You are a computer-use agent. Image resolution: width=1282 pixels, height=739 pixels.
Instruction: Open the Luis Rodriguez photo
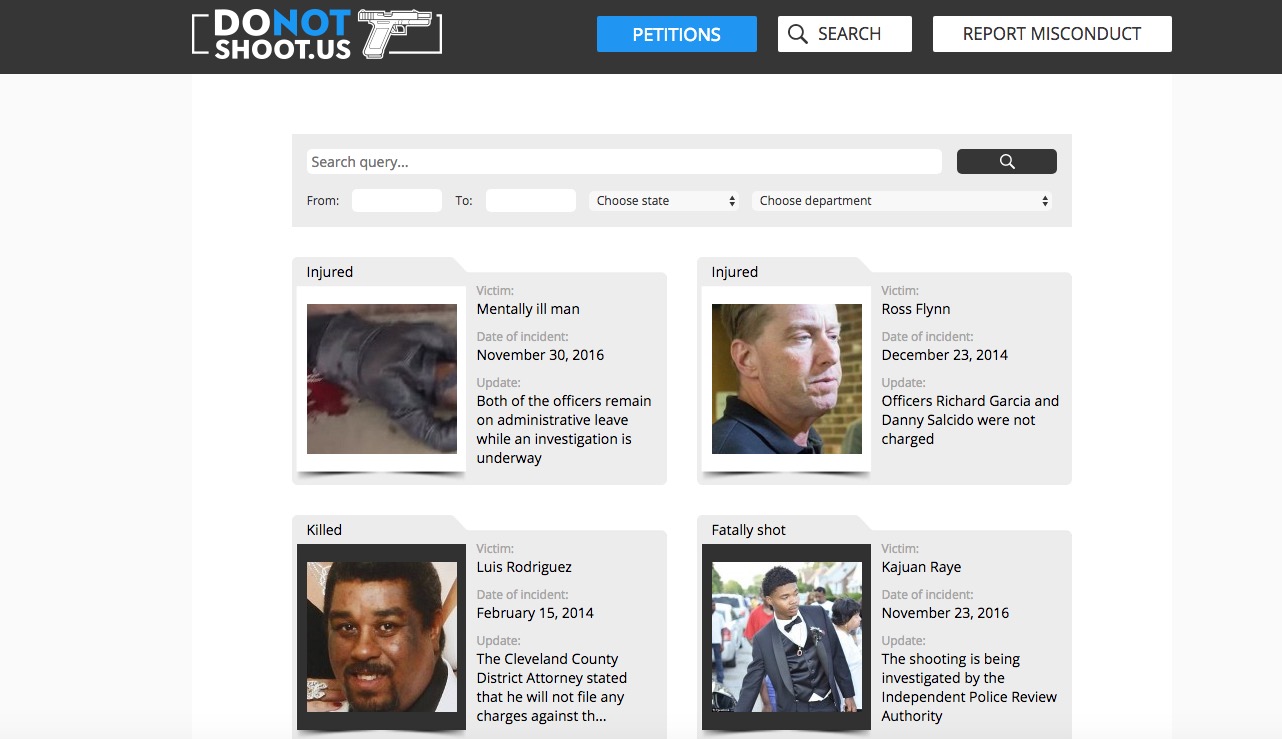382,637
